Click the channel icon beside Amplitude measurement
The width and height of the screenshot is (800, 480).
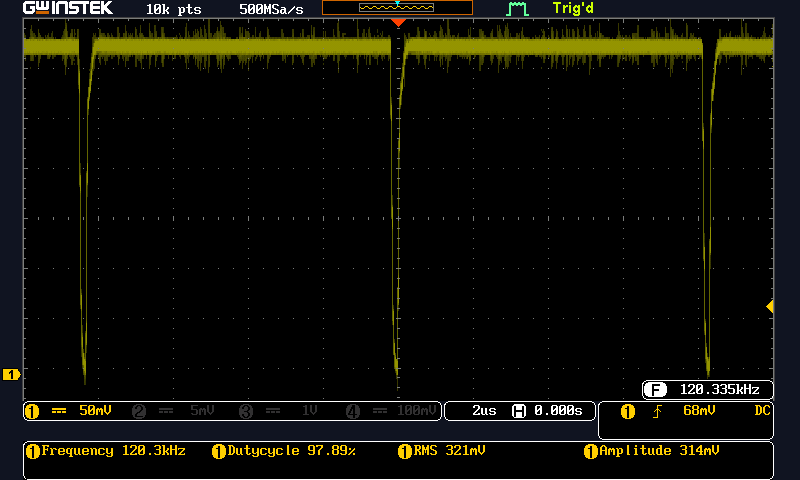[590, 451]
